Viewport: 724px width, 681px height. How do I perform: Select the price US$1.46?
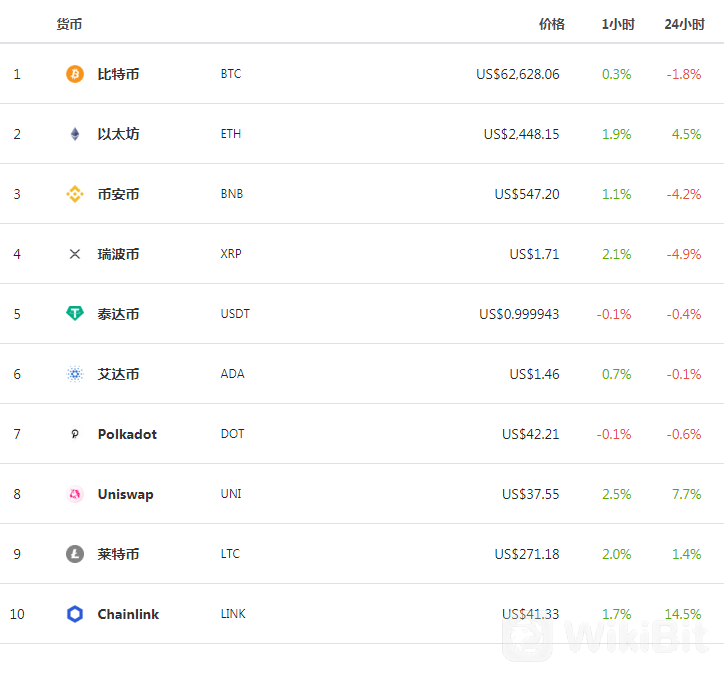coord(534,374)
